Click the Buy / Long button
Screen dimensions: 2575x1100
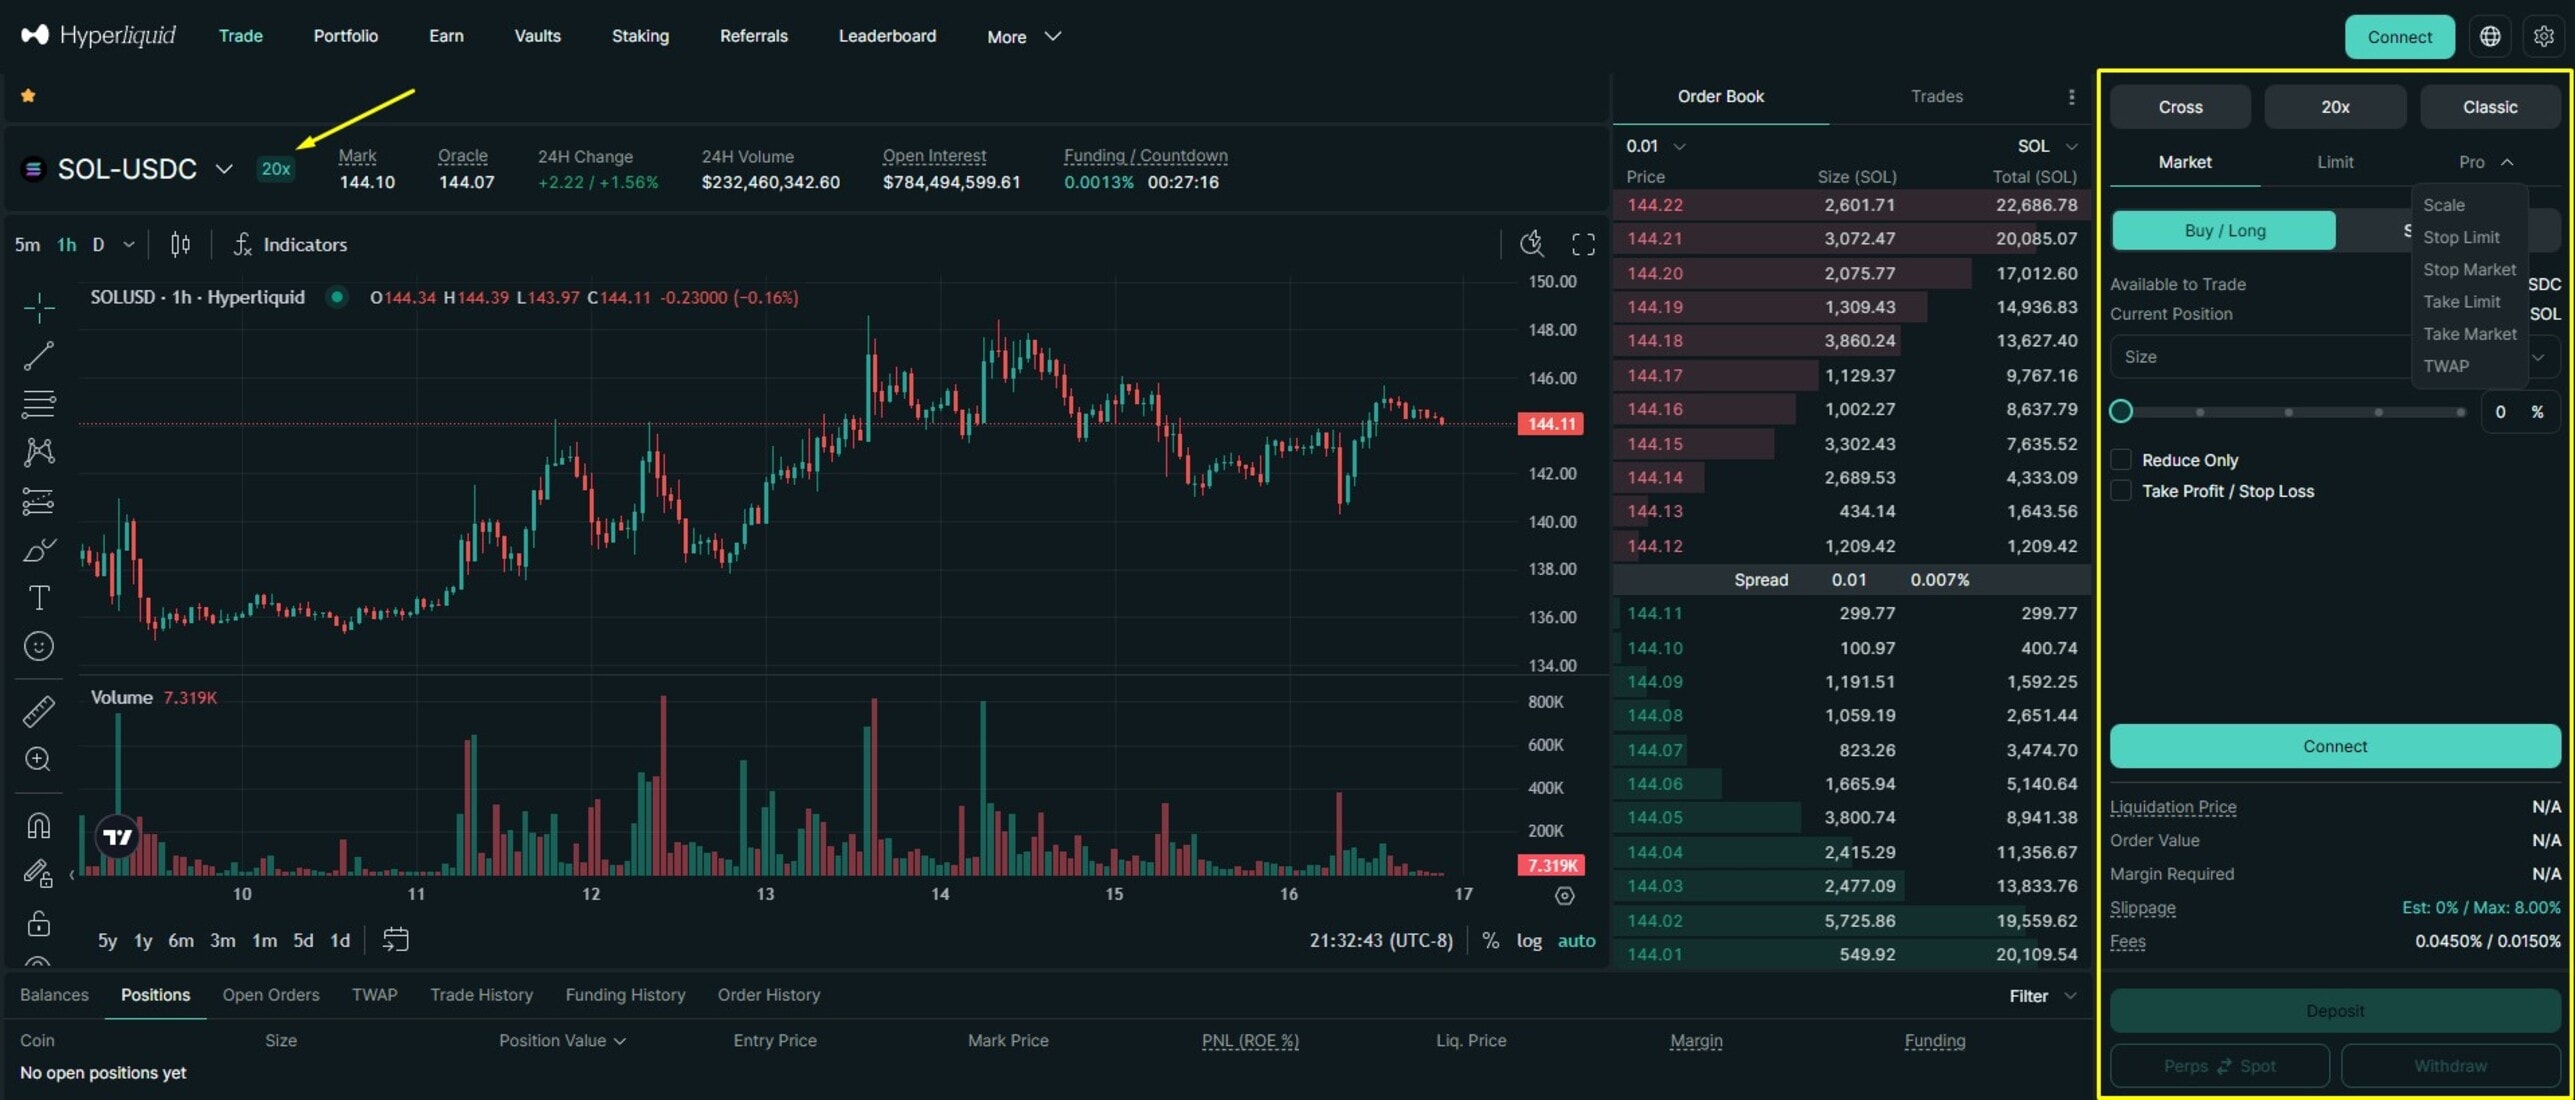[x=2224, y=230]
